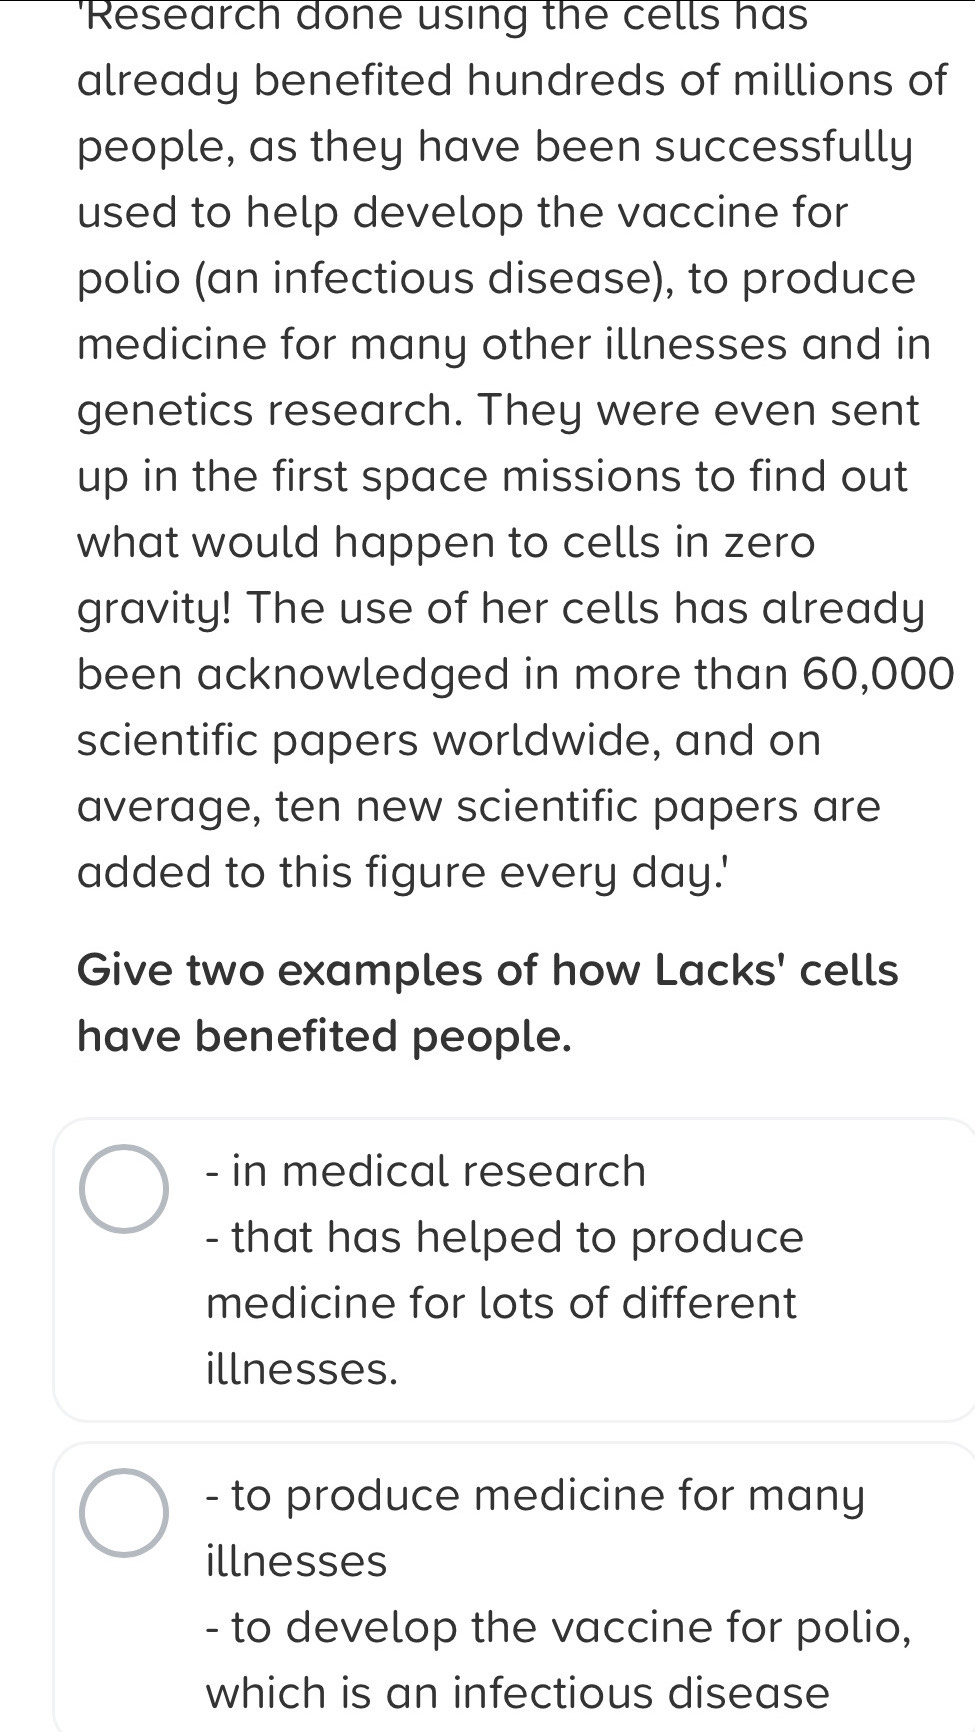Click the word 'gravity!' in the passage
Viewport: 975px width, 1732px height.
coord(155,608)
